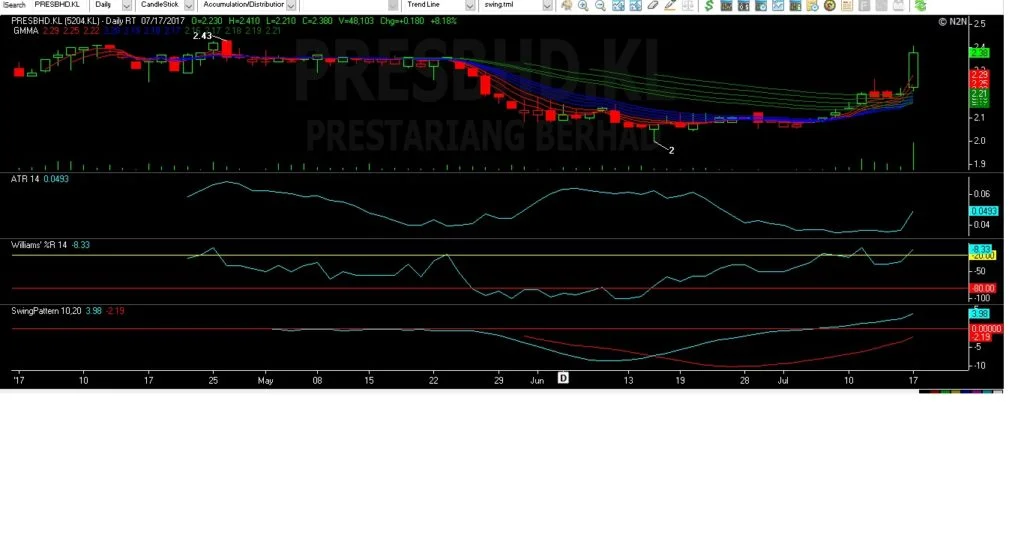
Task: Click the PRESBHD.KL (5204.KL) chart title
Action: tap(55, 21)
